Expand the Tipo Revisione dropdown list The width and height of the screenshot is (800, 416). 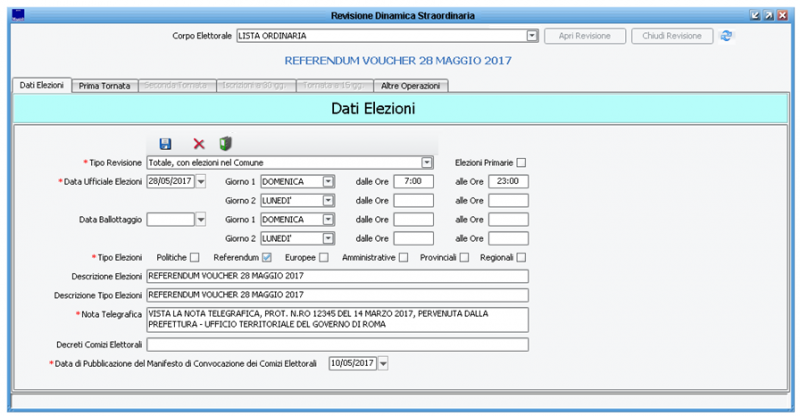click(427, 162)
